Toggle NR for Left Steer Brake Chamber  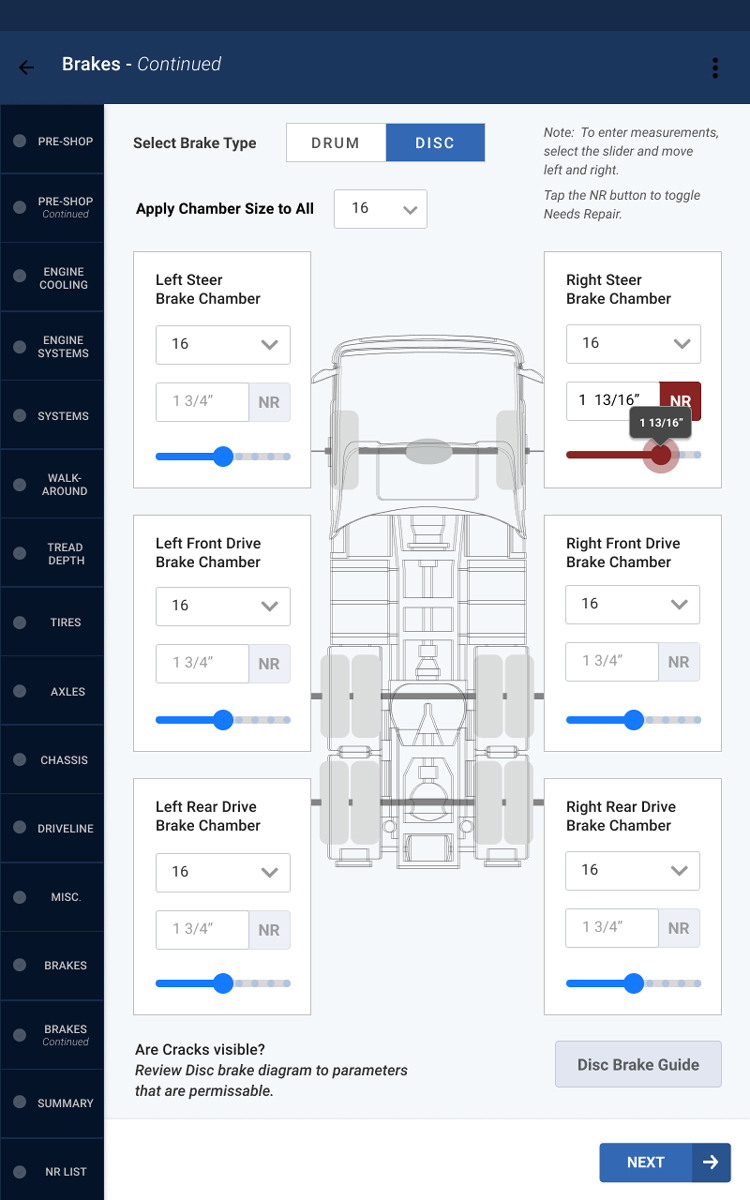[x=269, y=402]
